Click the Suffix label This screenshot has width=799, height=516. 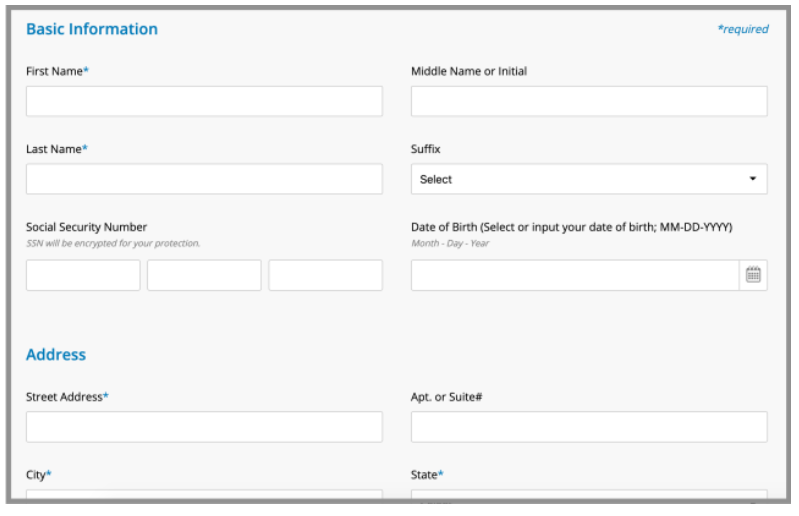pyautogui.click(x=425, y=149)
